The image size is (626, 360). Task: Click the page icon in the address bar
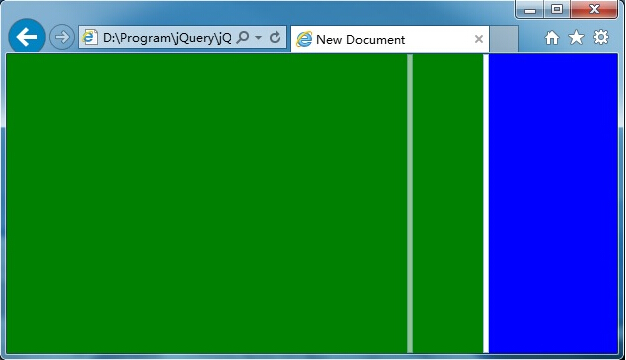(x=90, y=38)
